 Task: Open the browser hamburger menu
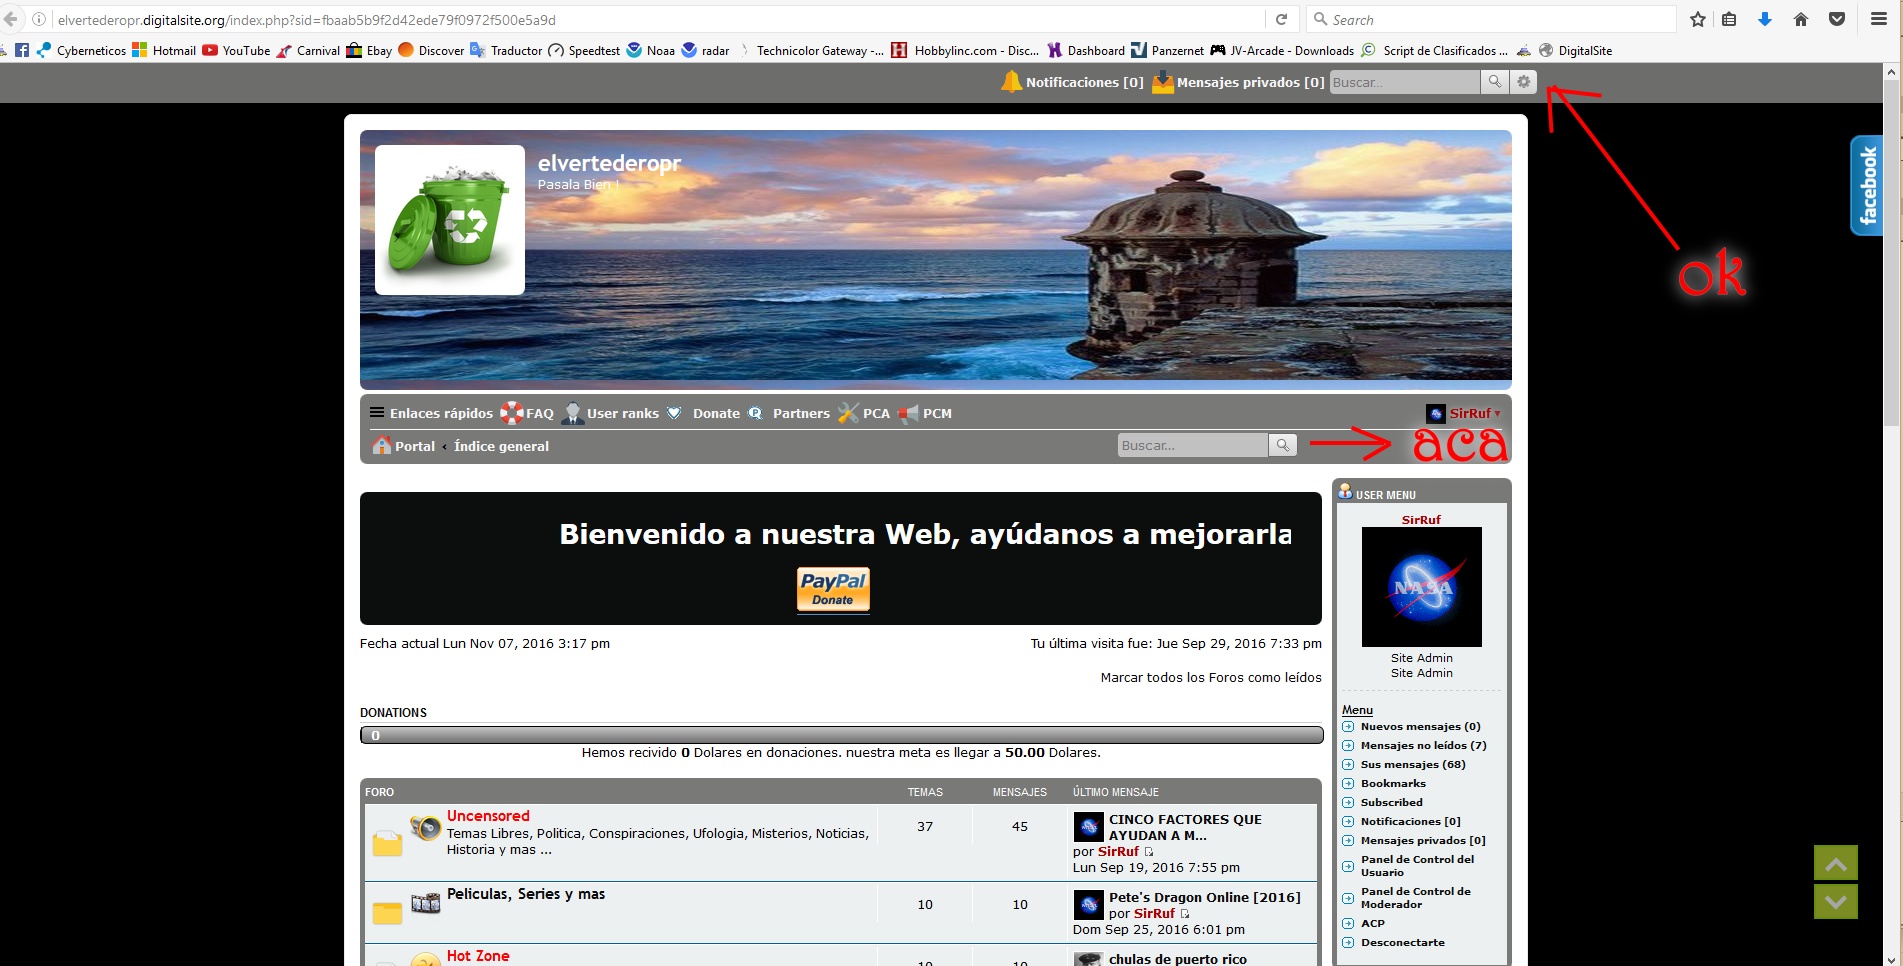tap(1878, 19)
